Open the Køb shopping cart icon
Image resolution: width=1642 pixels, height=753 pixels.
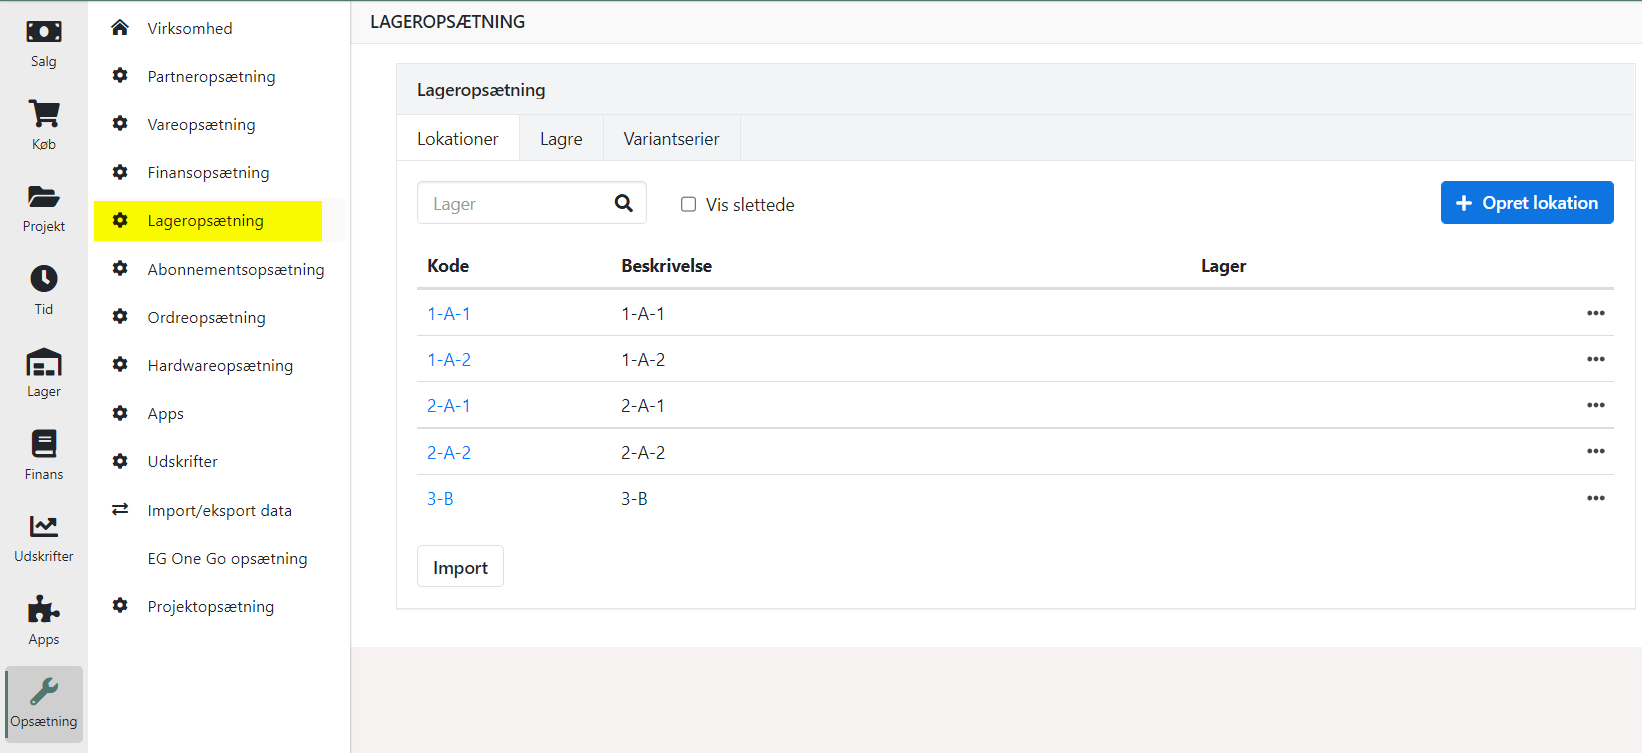pyautogui.click(x=44, y=115)
